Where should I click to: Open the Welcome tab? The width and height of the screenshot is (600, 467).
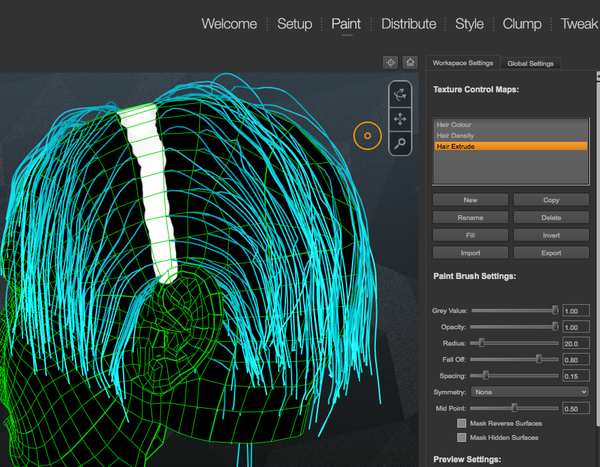click(x=229, y=24)
